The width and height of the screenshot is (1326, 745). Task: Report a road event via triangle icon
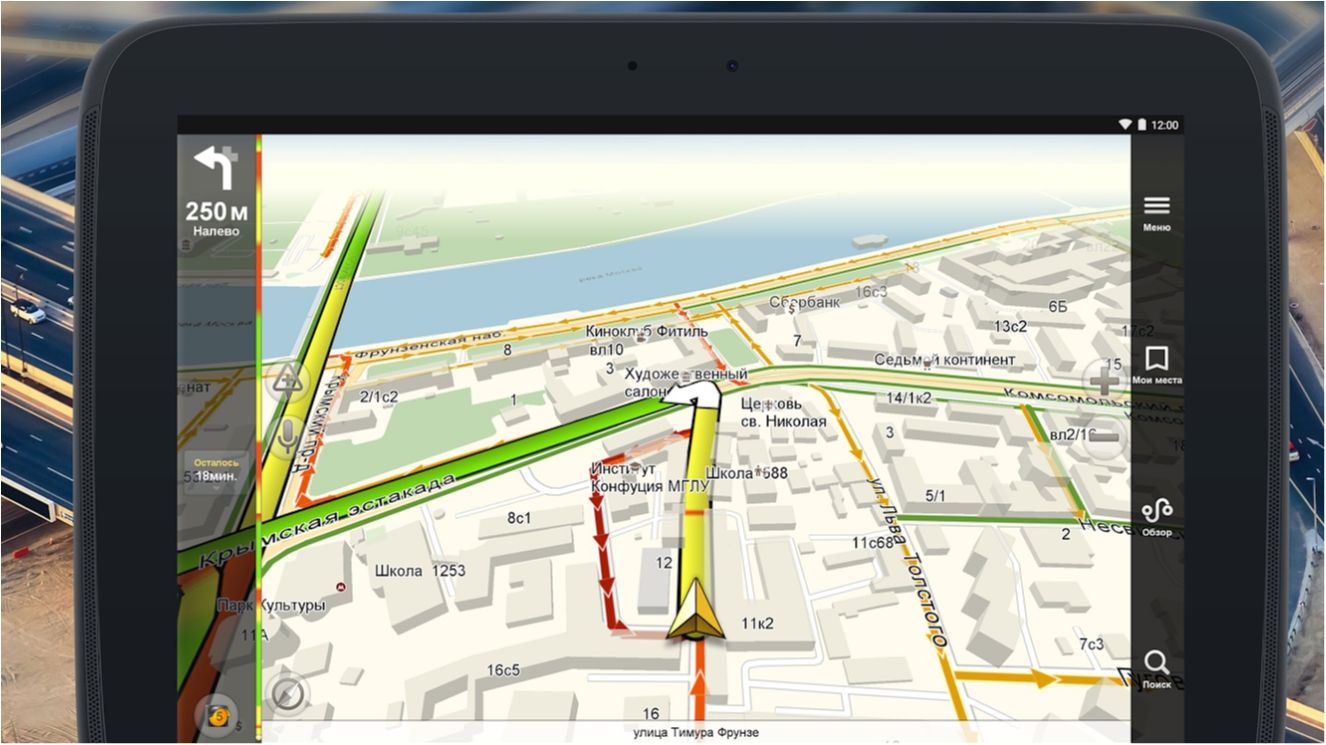pos(287,380)
